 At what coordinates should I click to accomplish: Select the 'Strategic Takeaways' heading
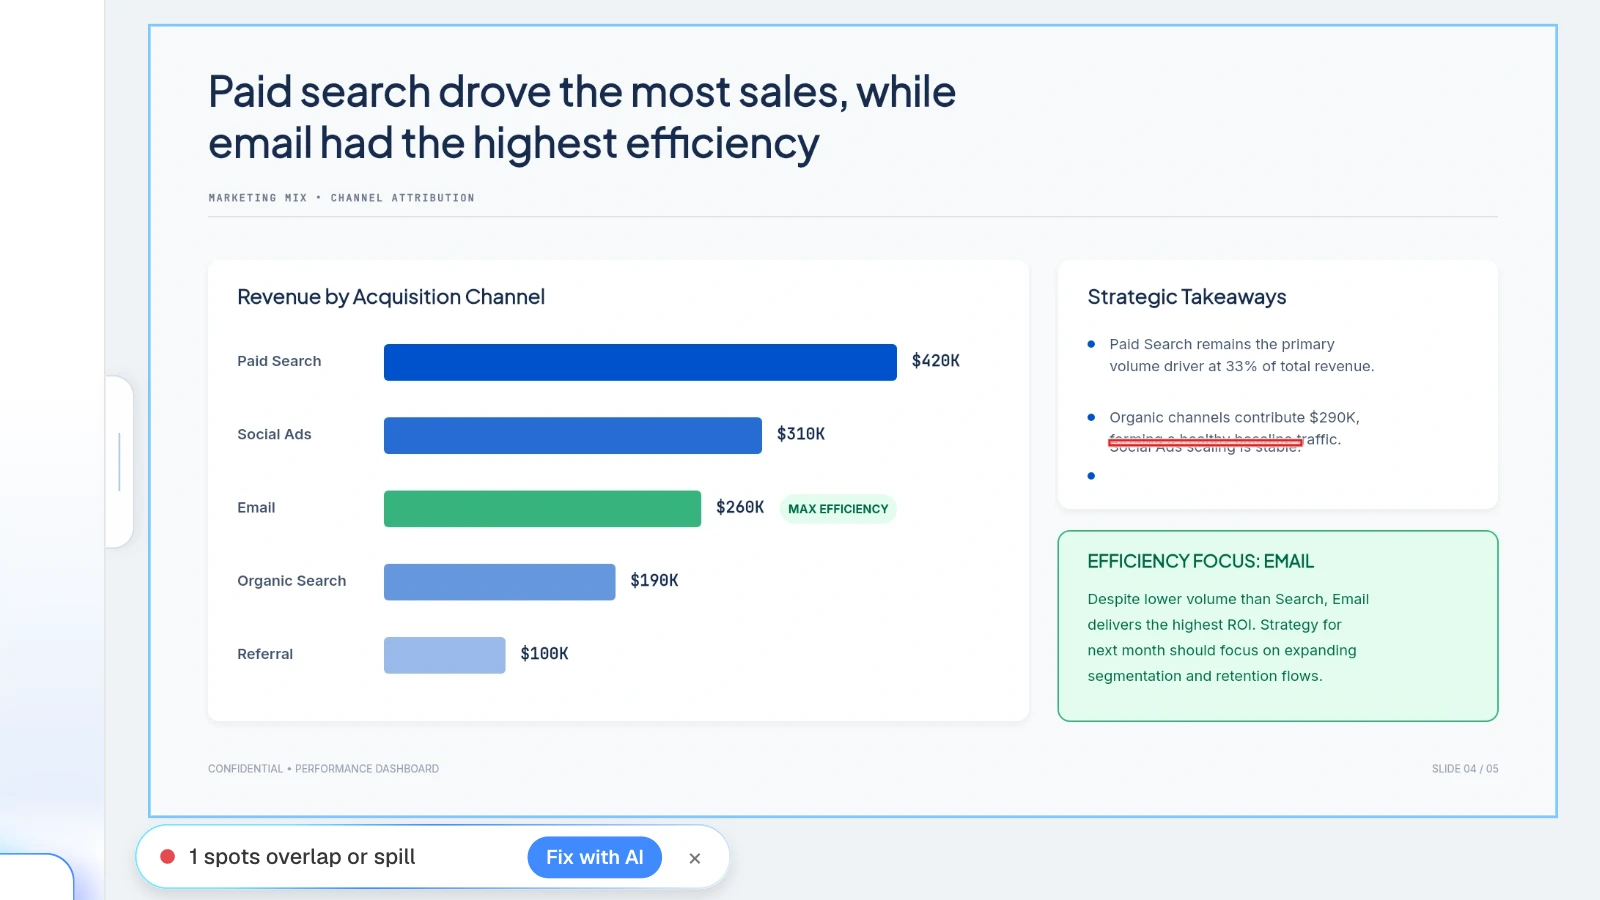(x=1187, y=297)
